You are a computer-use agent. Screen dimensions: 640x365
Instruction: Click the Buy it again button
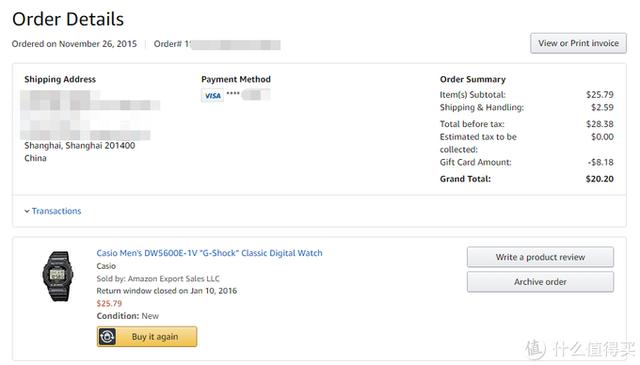(147, 336)
